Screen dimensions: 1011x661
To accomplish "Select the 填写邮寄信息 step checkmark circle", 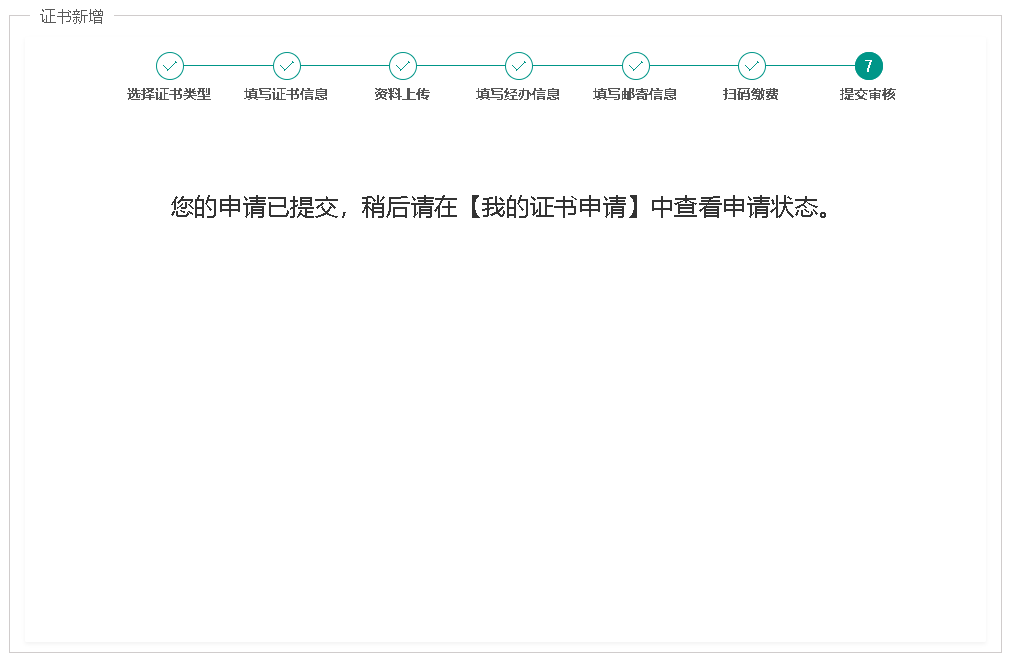I will [x=636, y=66].
